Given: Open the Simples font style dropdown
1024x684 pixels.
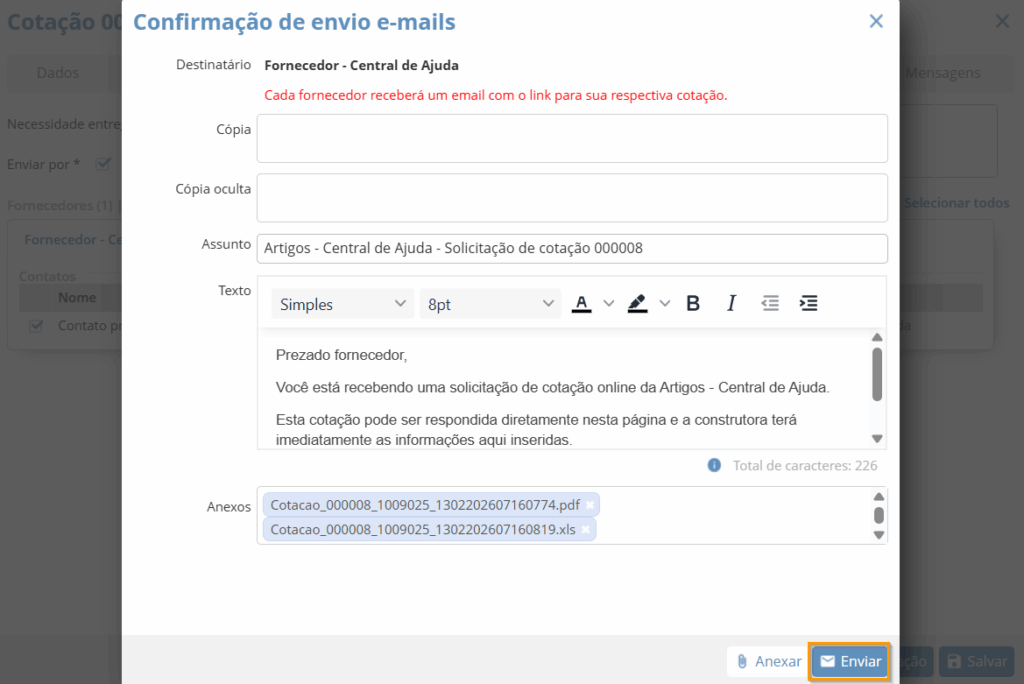Looking at the screenshot, I should click(x=343, y=304).
